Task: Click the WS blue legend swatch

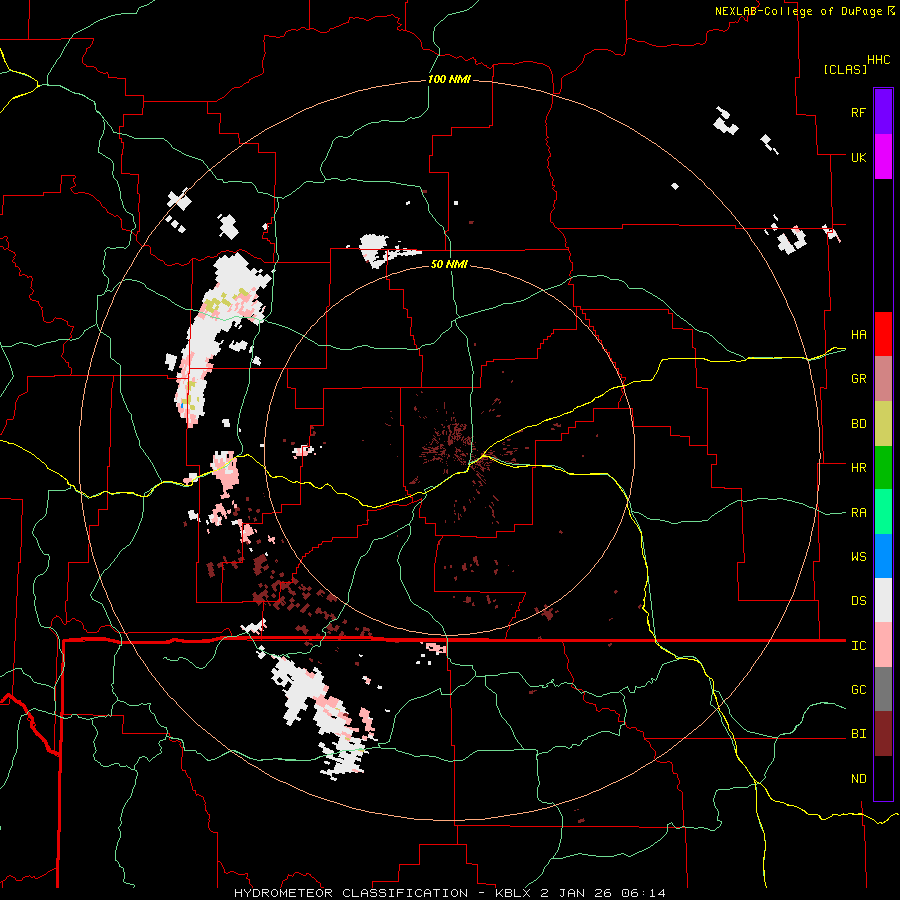Action: pyautogui.click(x=883, y=556)
